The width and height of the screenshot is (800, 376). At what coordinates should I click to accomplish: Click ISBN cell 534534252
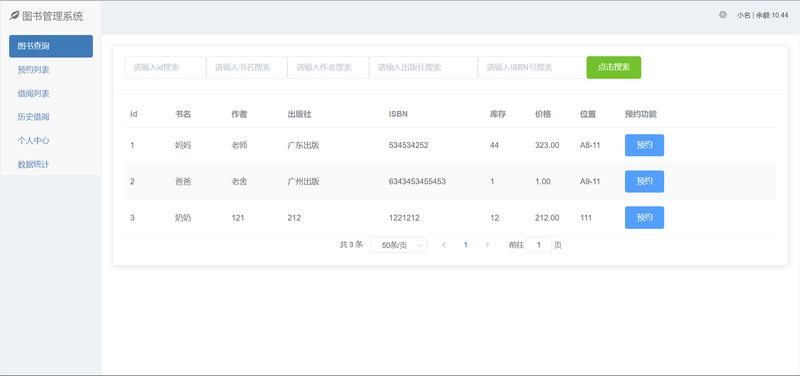pos(409,145)
